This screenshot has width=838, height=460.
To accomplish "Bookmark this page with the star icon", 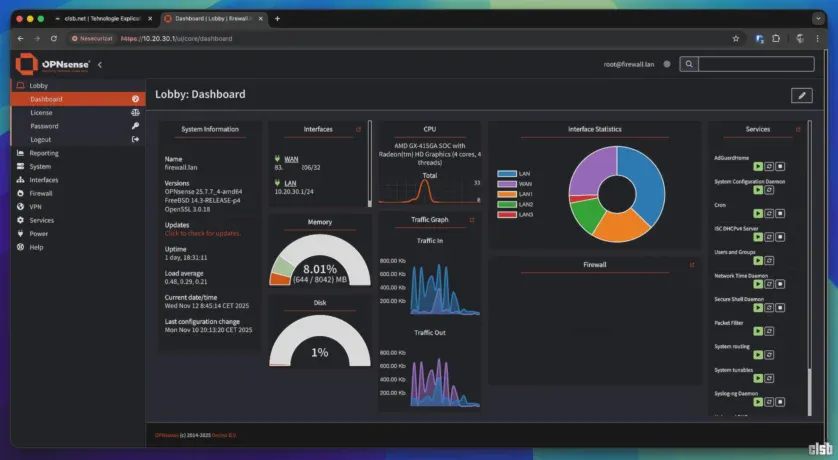I will (736, 38).
